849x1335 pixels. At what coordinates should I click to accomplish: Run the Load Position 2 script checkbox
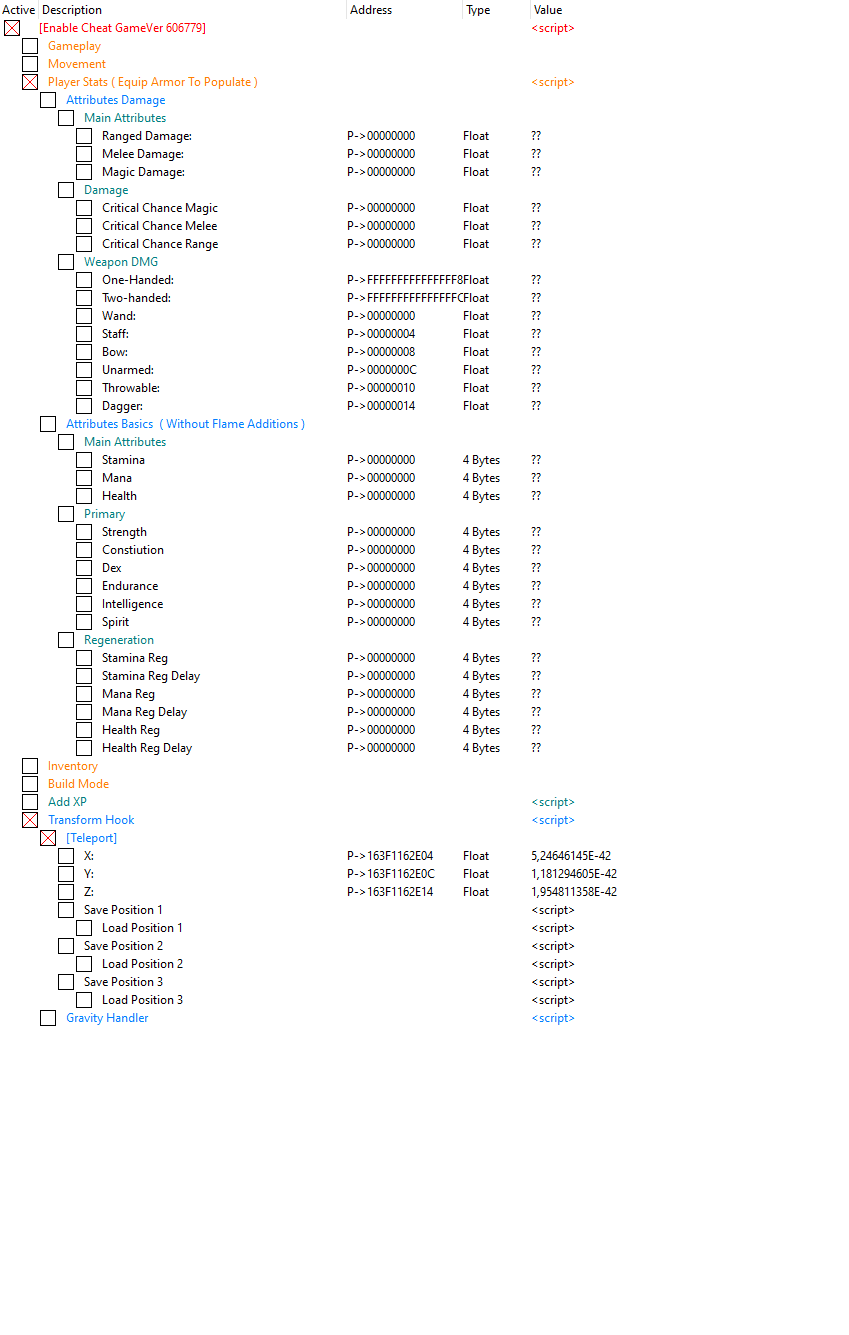(84, 964)
